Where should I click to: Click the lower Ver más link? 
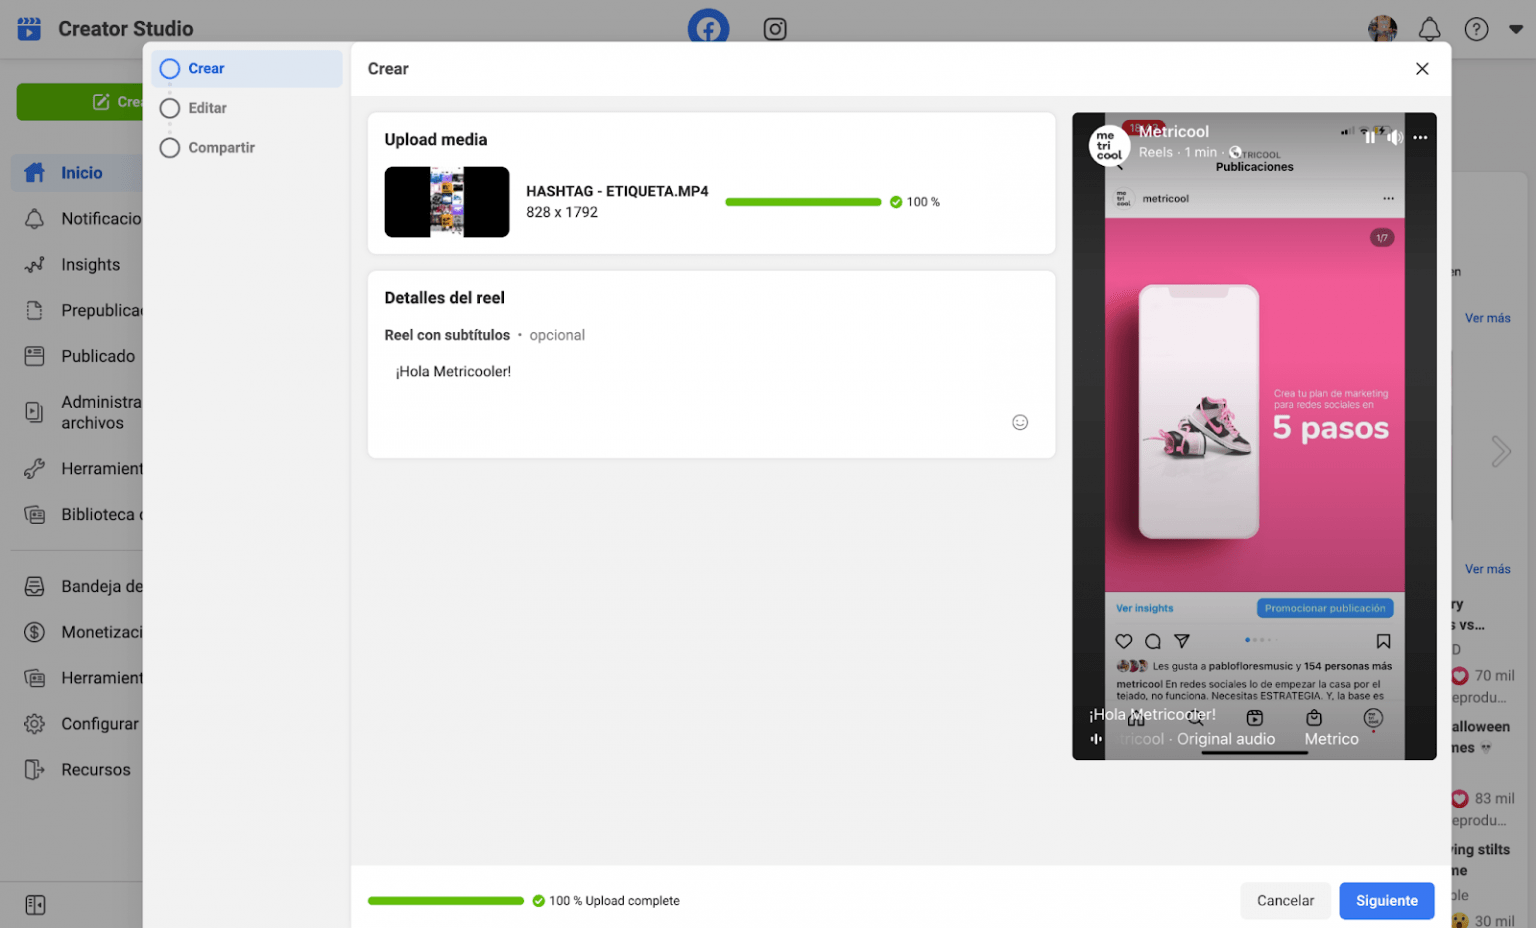click(1487, 569)
